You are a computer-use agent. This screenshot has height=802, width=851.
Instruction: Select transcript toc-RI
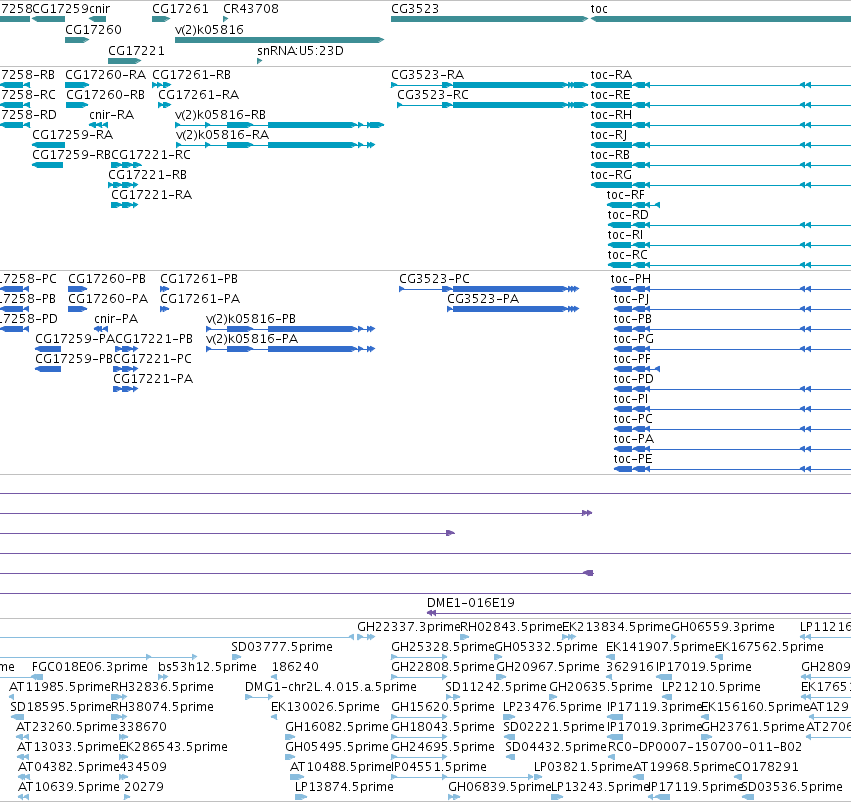(x=625, y=234)
